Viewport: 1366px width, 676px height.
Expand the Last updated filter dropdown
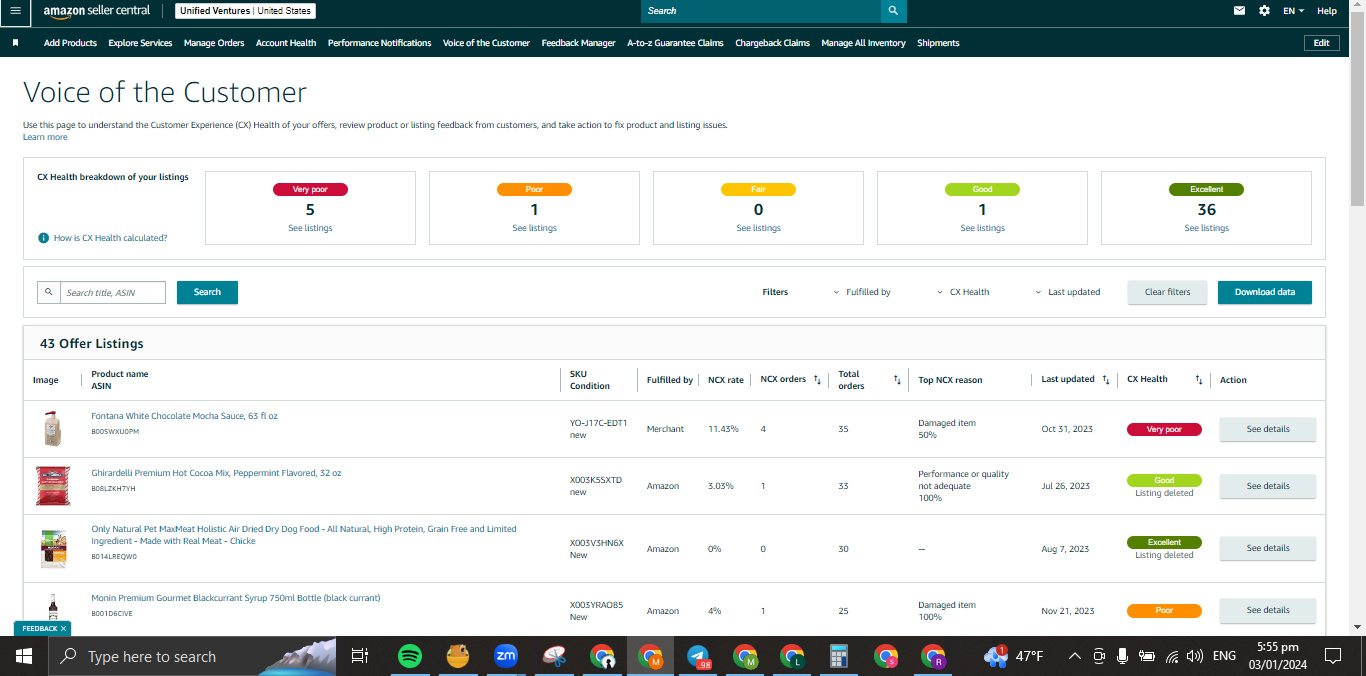[x=1068, y=292]
